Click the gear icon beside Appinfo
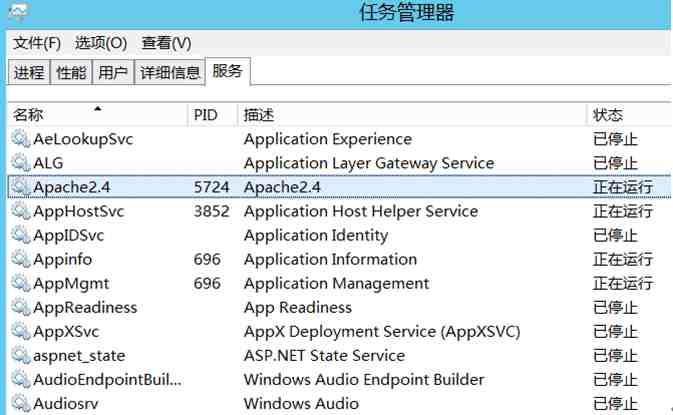 [20, 259]
